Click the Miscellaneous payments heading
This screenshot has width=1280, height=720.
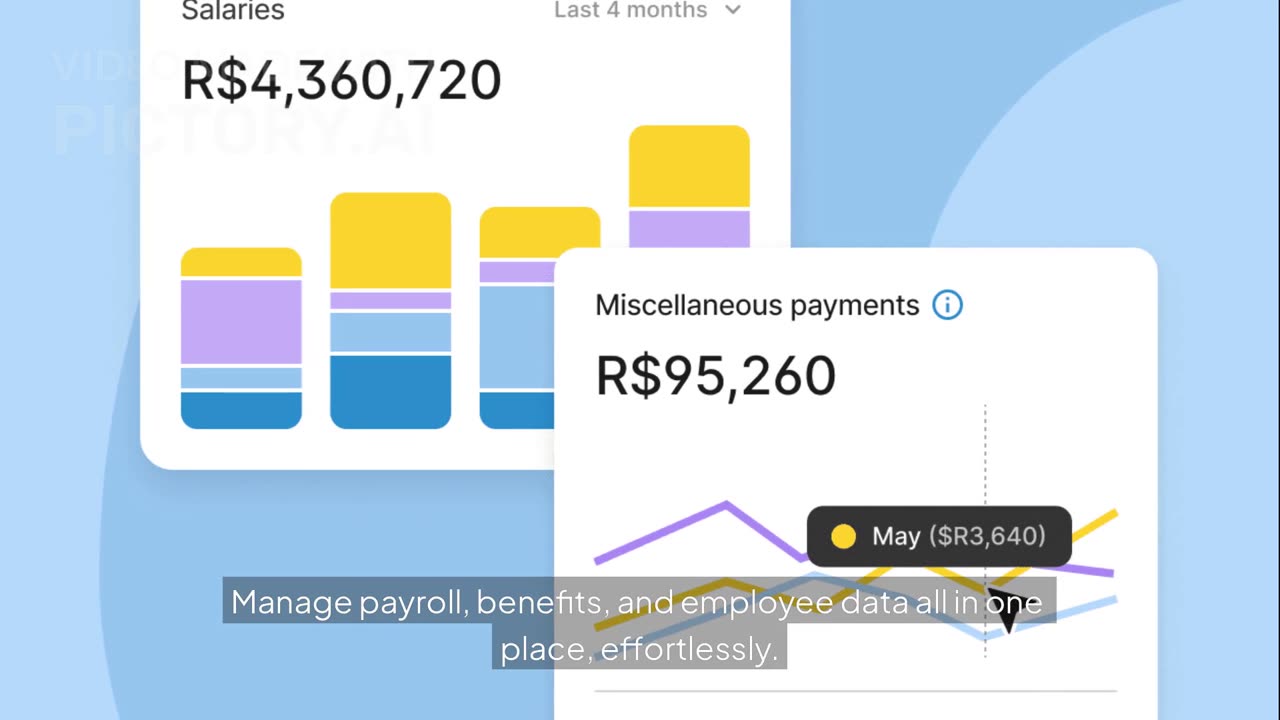757,305
